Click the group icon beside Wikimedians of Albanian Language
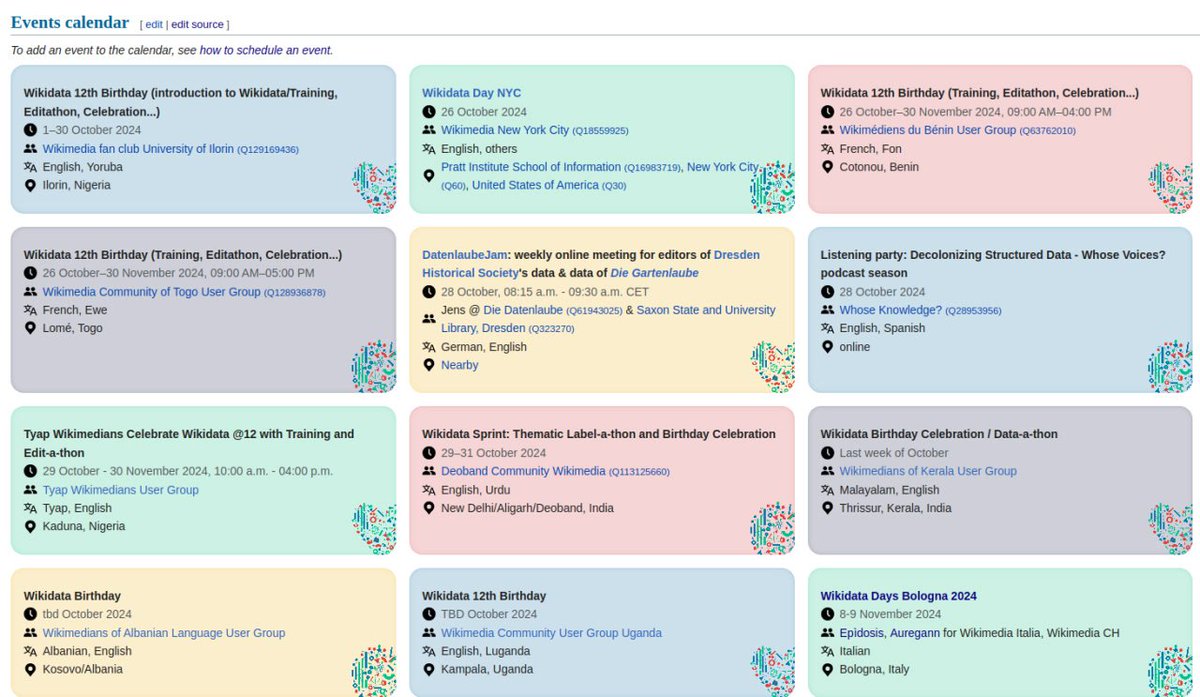Image resolution: width=1200 pixels, height=697 pixels. coord(30,633)
